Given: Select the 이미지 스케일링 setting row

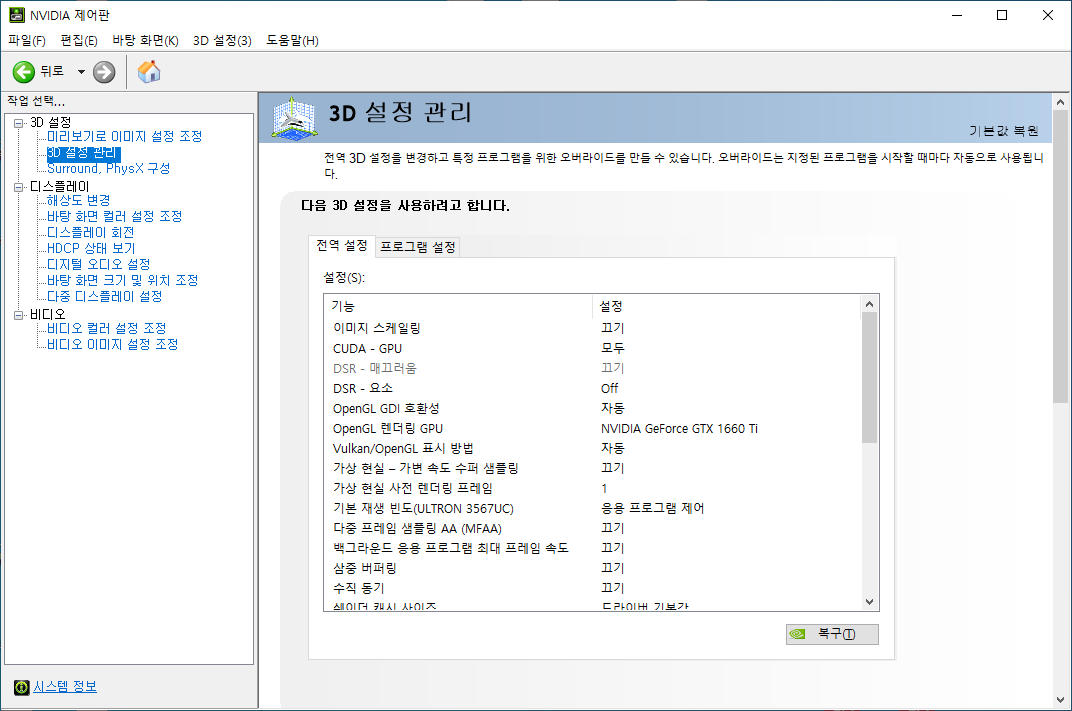Looking at the screenshot, I should coord(593,328).
